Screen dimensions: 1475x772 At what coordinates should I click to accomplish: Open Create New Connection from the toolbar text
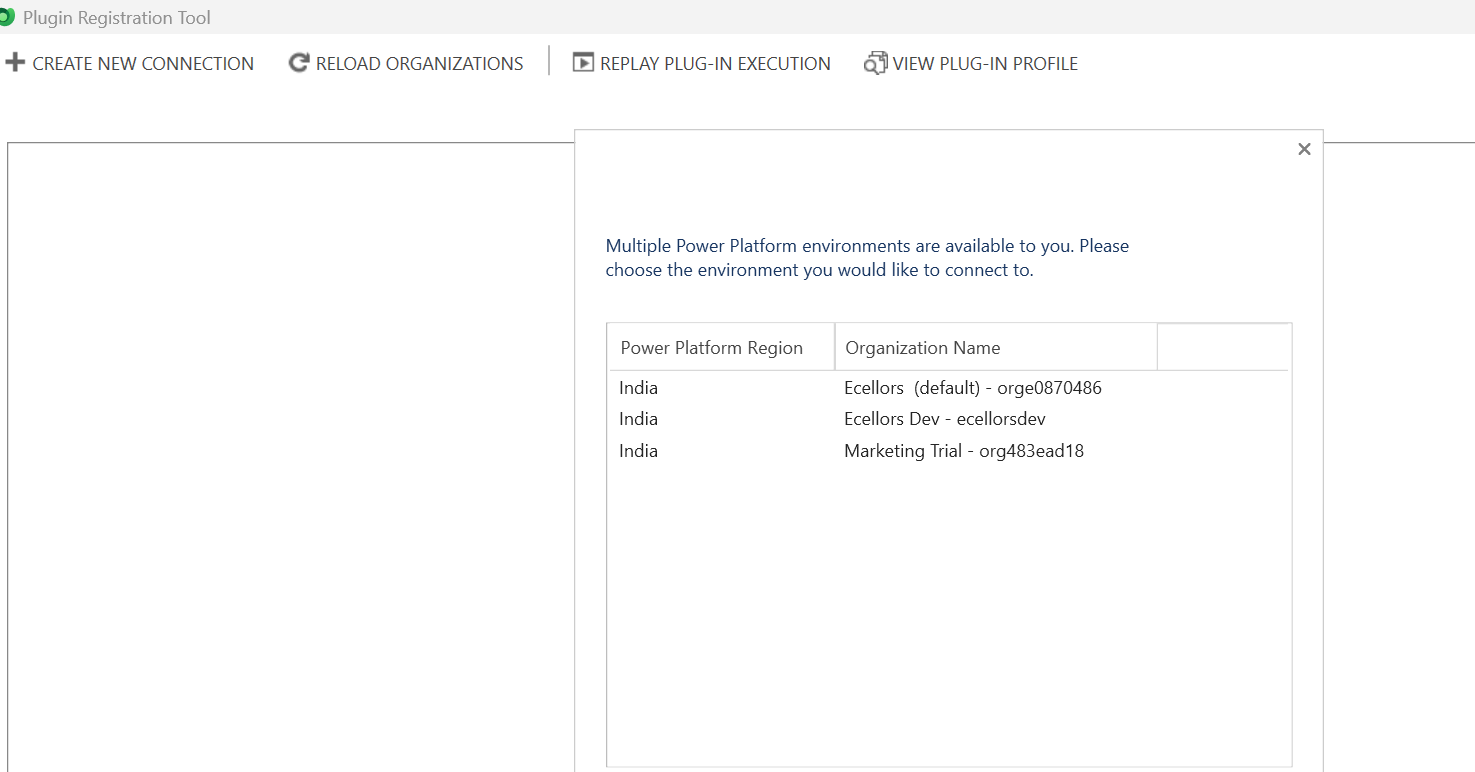point(143,64)
